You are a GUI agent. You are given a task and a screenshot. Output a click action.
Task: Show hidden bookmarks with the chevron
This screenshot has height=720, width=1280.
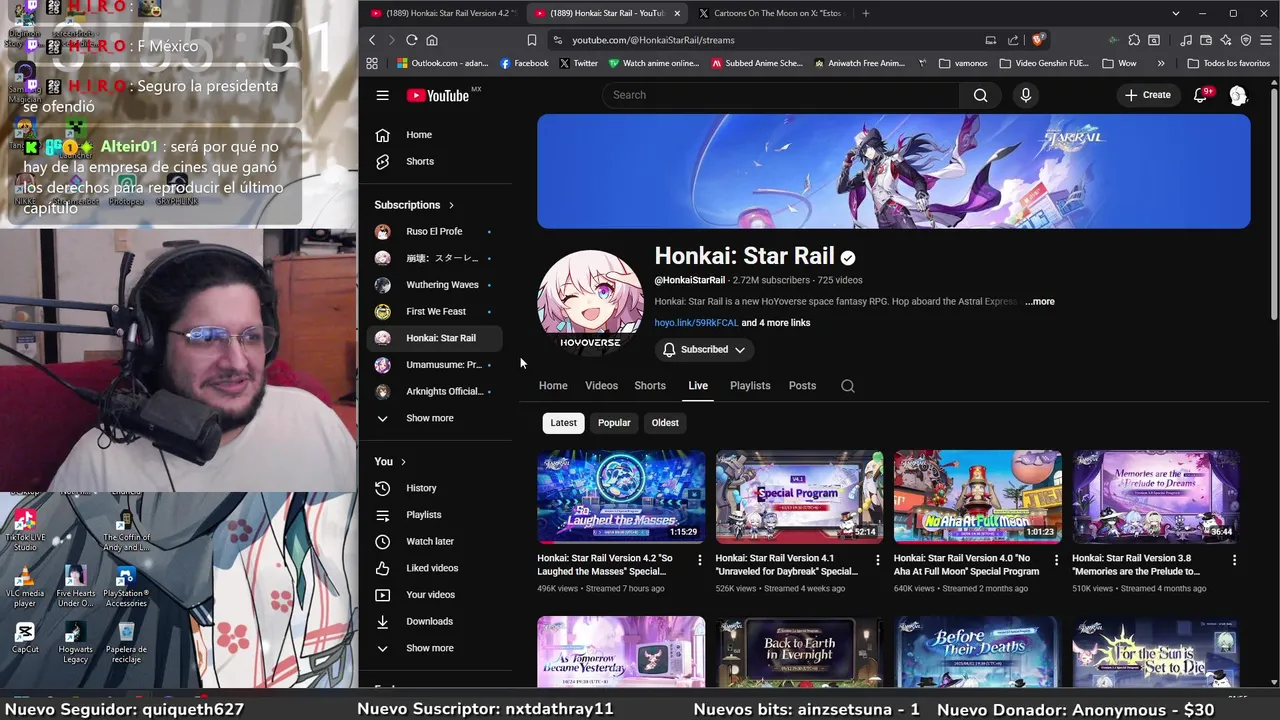click(1161, 63)
